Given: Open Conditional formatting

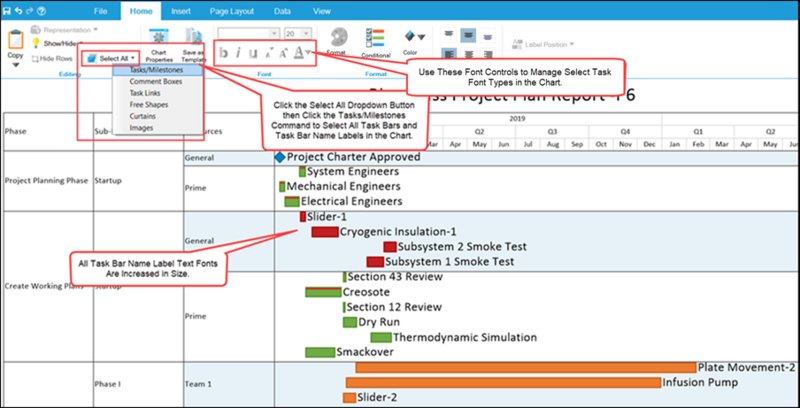Looking at the screenshot, I should click(x=376, y=43).
